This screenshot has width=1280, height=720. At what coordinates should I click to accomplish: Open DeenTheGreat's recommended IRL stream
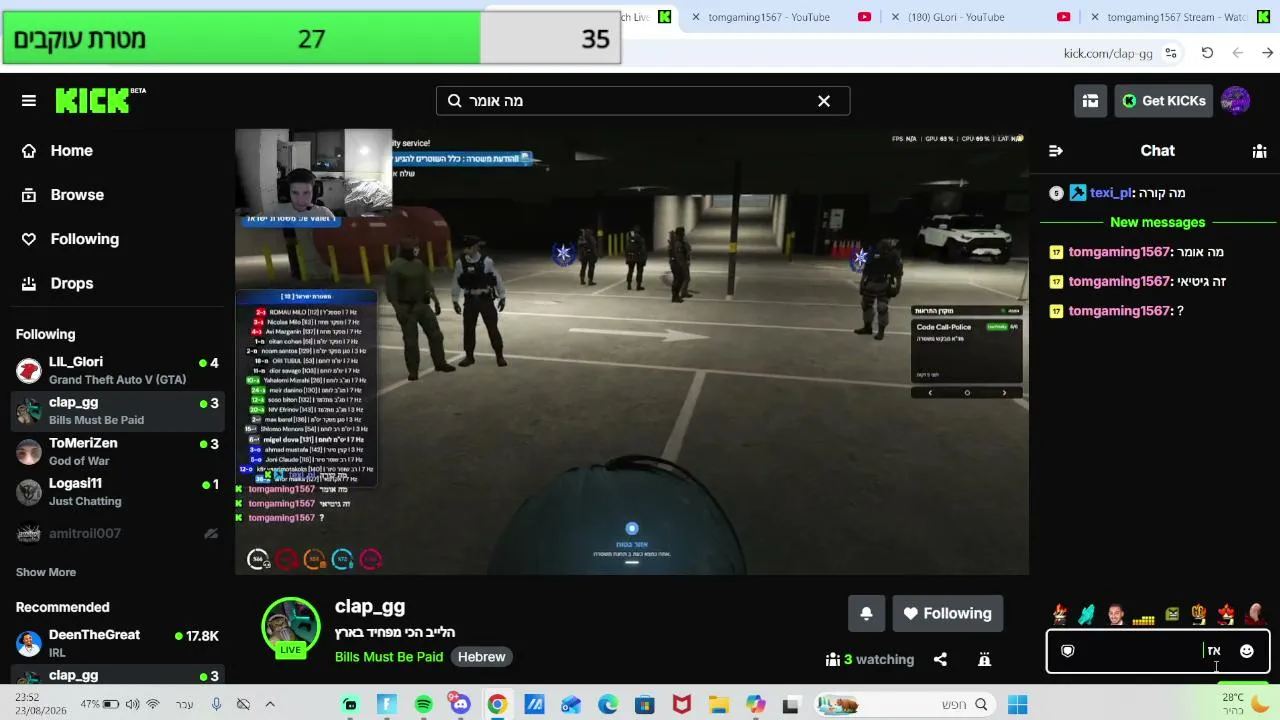pos(118,643)
